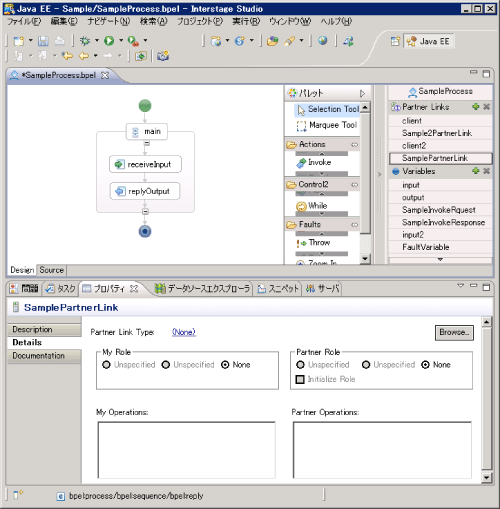Click the green start node in diagram
This screenshot has width=500, height=509.
coord(145,106)
